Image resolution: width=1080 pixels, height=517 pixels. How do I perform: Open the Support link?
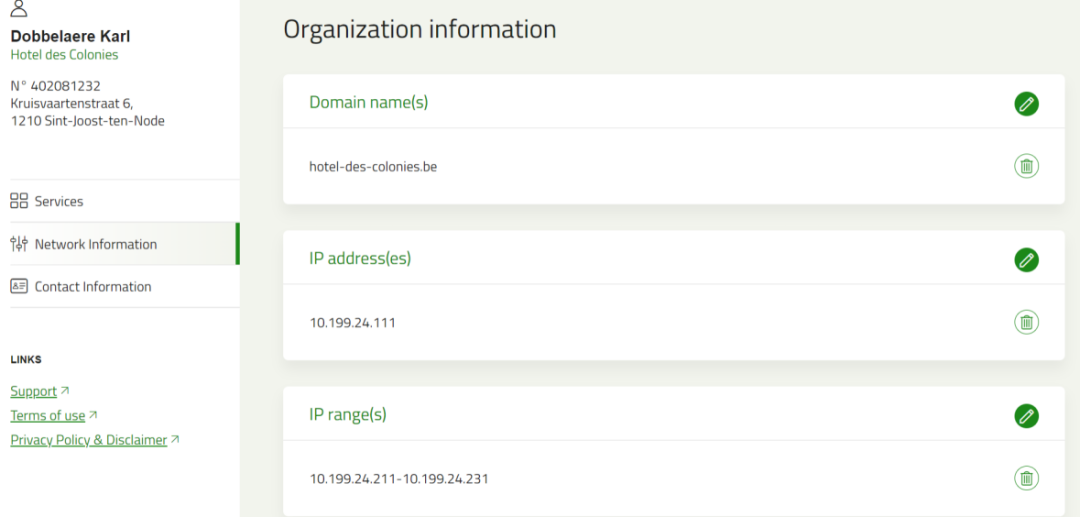click(34, 391)
